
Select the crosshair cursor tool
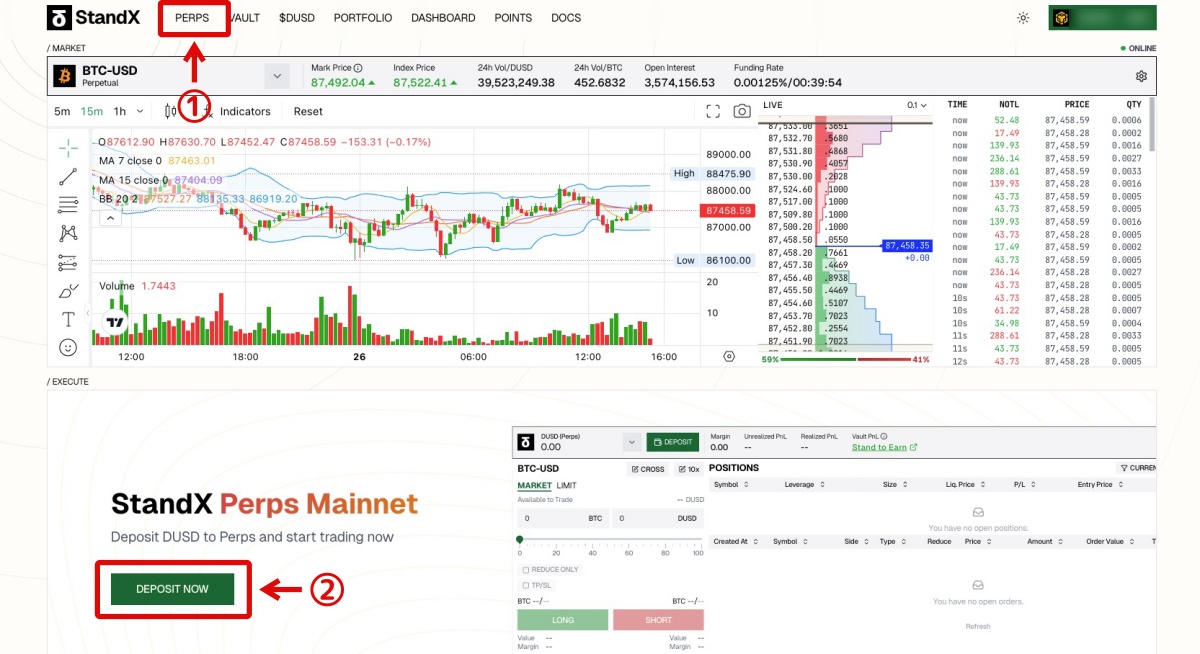point(67,146)
